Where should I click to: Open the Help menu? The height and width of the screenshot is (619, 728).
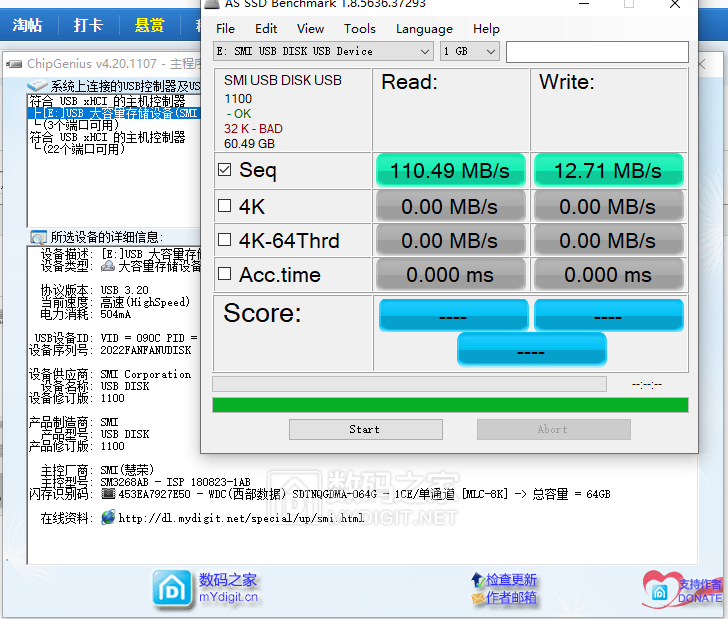(x=486, y=29)
